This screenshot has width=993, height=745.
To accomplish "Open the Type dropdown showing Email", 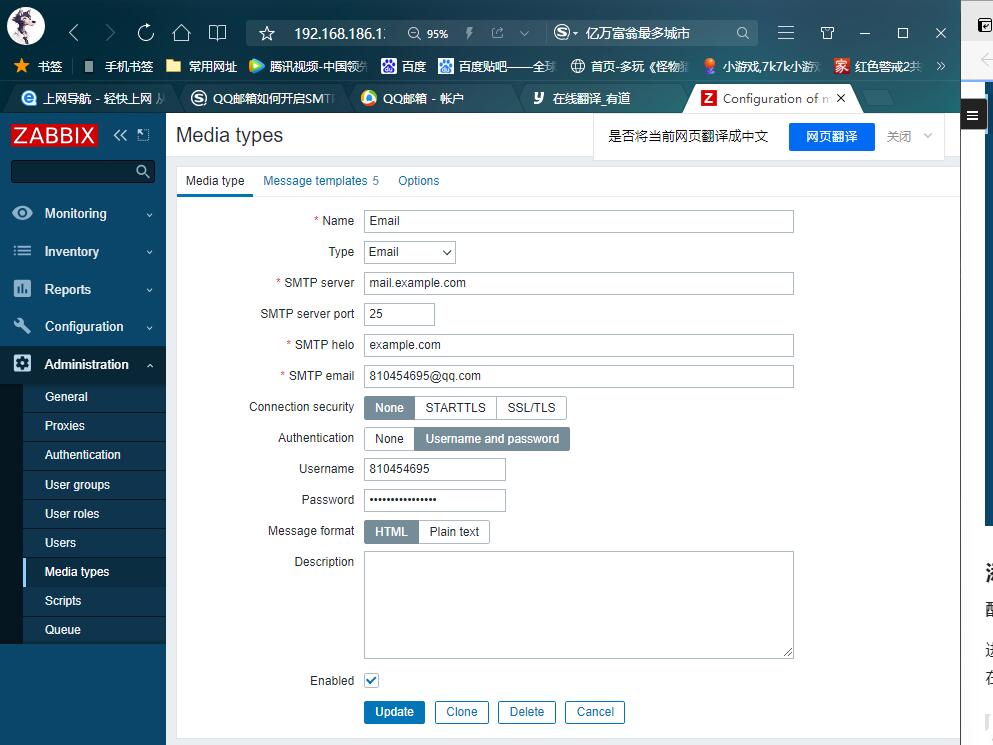I will (x=410, y=252).
